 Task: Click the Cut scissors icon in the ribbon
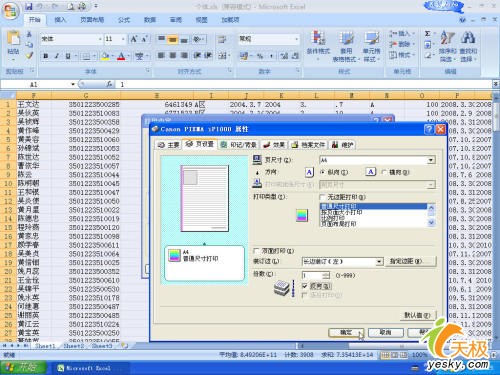pos(29,34)
